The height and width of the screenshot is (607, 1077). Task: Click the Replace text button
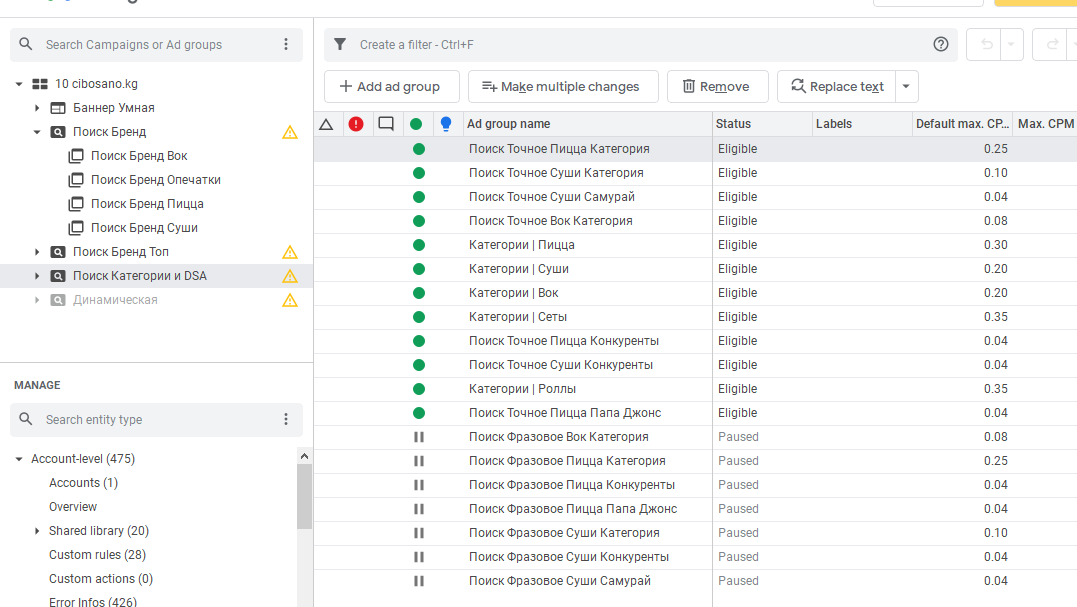point(837,87)
